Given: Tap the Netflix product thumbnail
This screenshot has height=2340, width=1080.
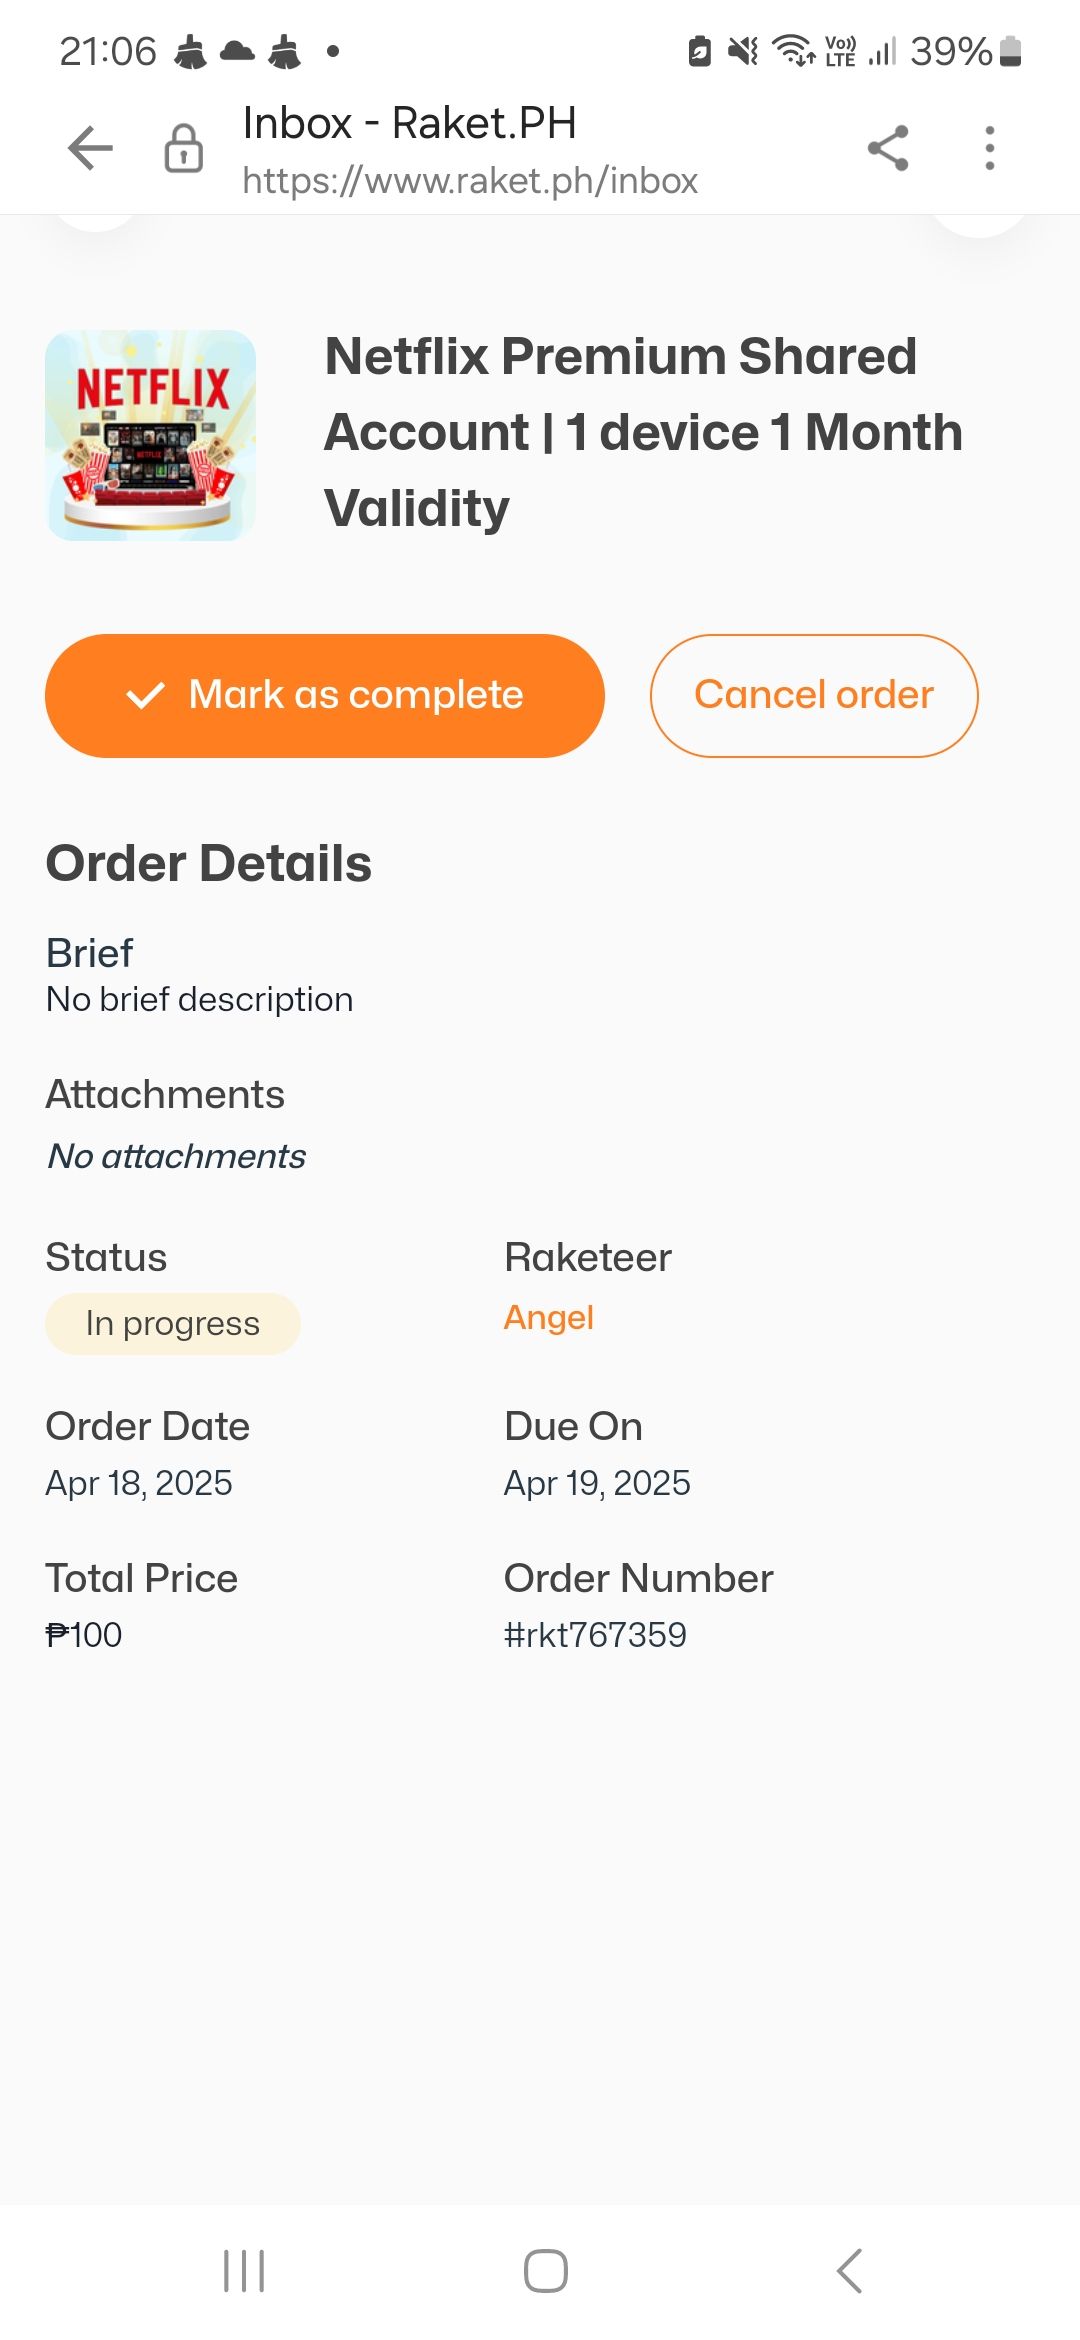Looking at the screenshot, I should [151, 435].
